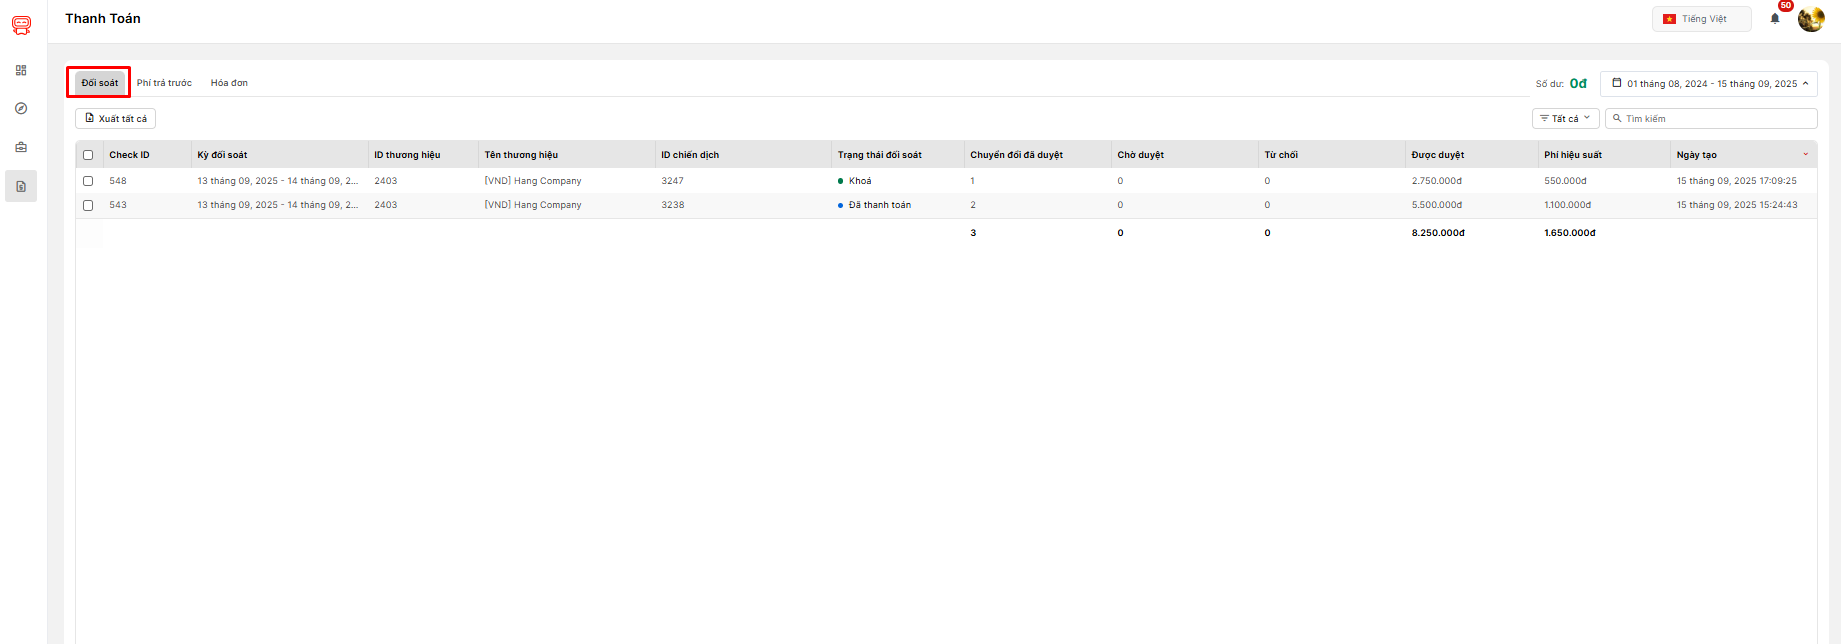Switch to the Hóa đơn tab

coord(229,83)
